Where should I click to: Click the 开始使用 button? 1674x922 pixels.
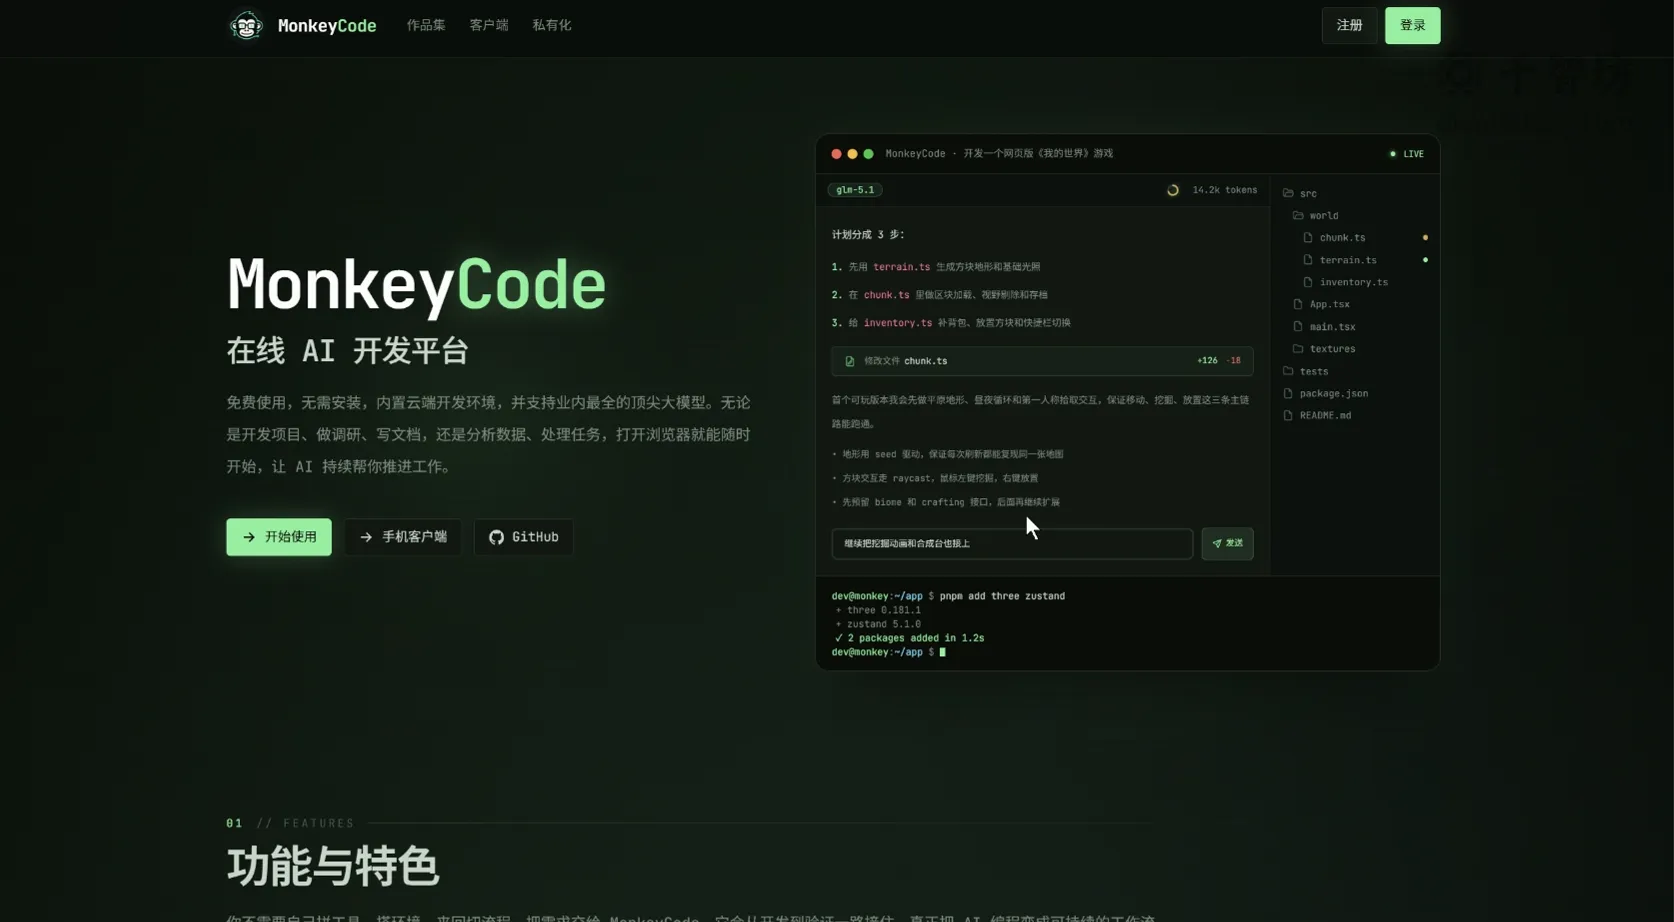click(x=279, y=537)
